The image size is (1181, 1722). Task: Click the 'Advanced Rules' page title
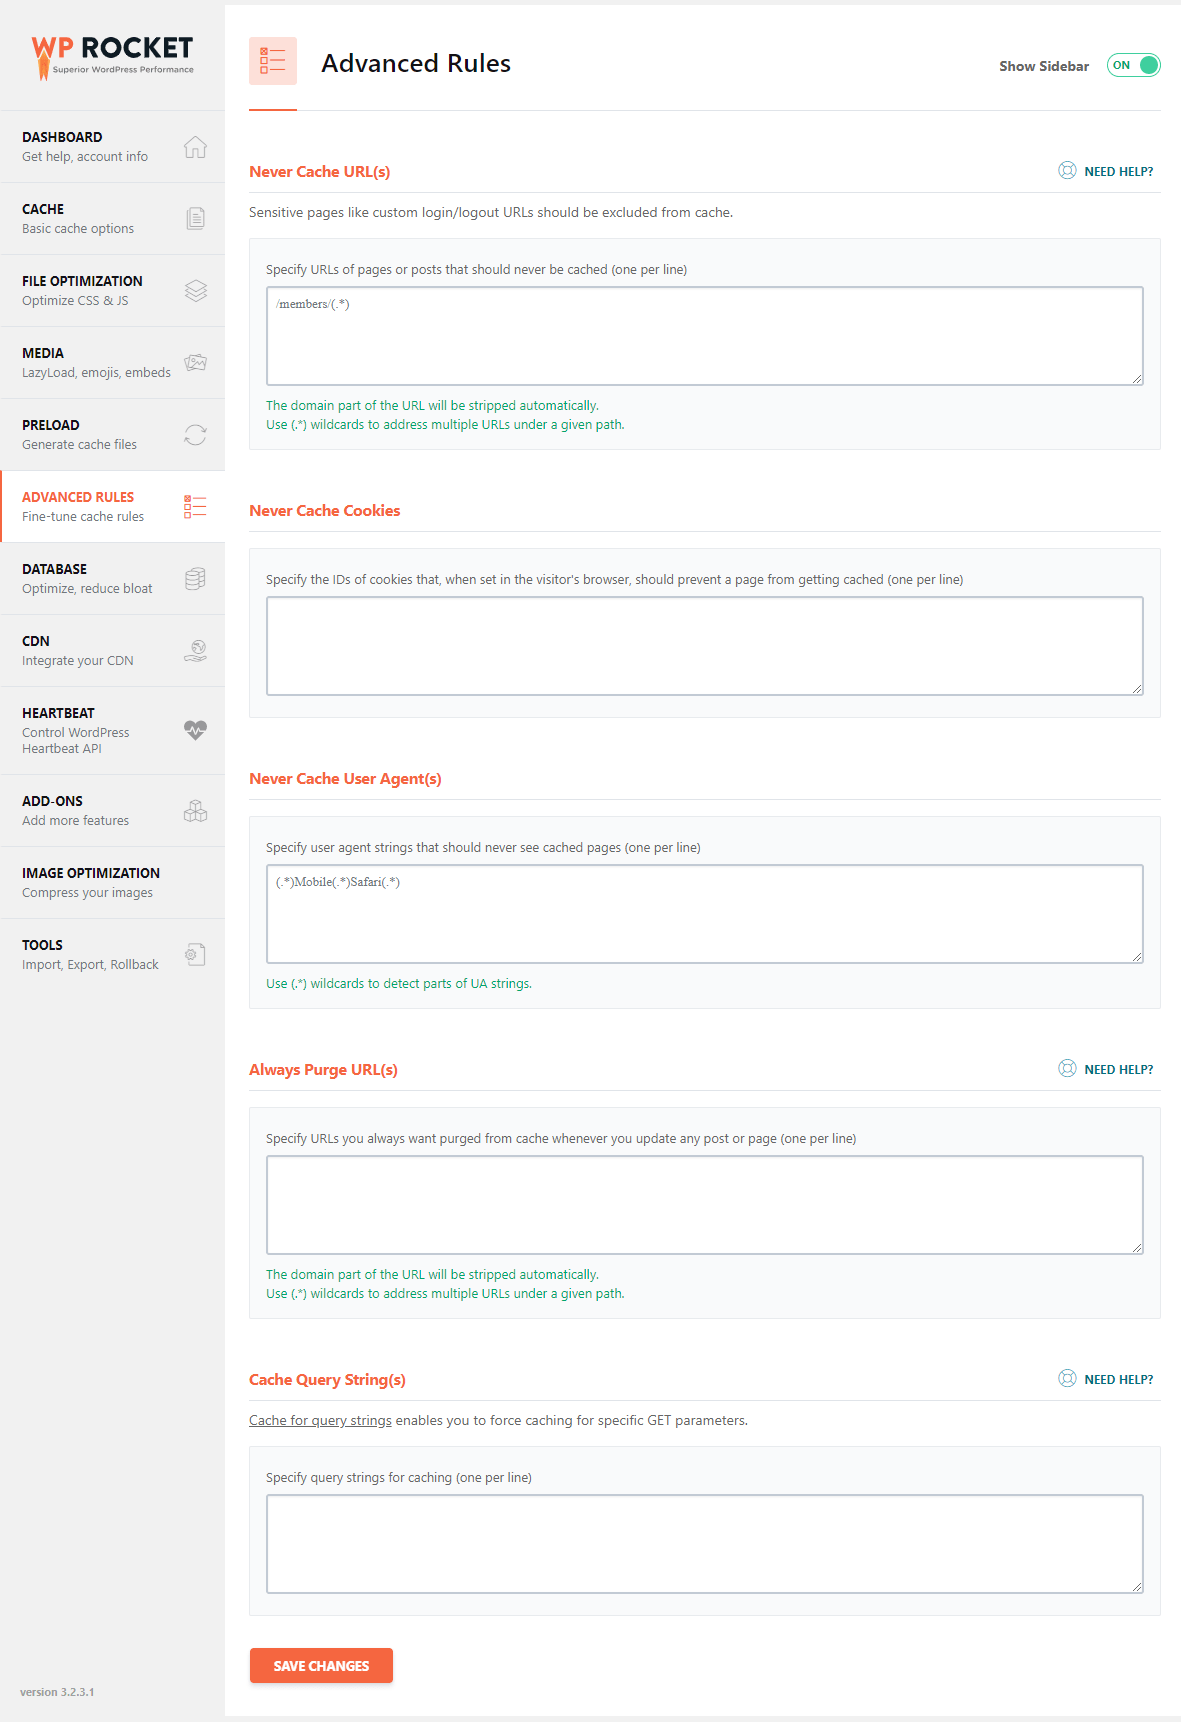416,63
